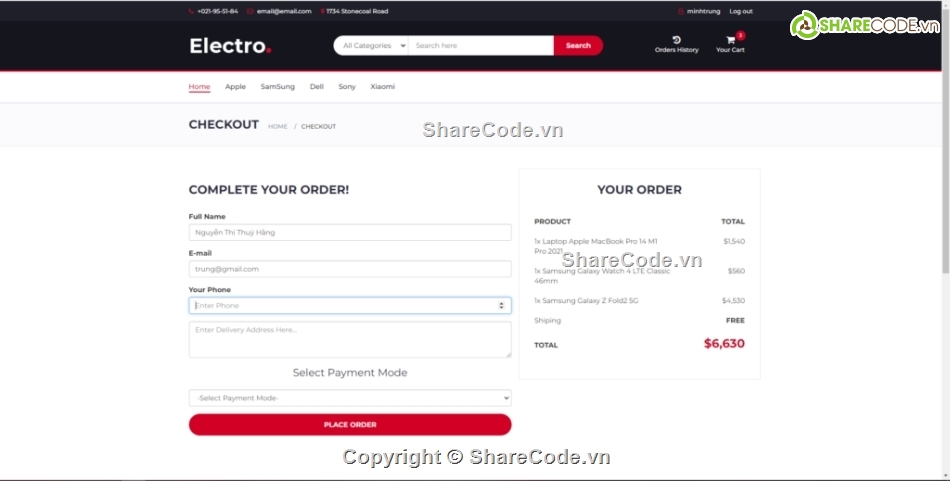Open the Xiaomi category
Image resolution: width=950 pixels, height=481 pixels.
[x=383, y=87]
